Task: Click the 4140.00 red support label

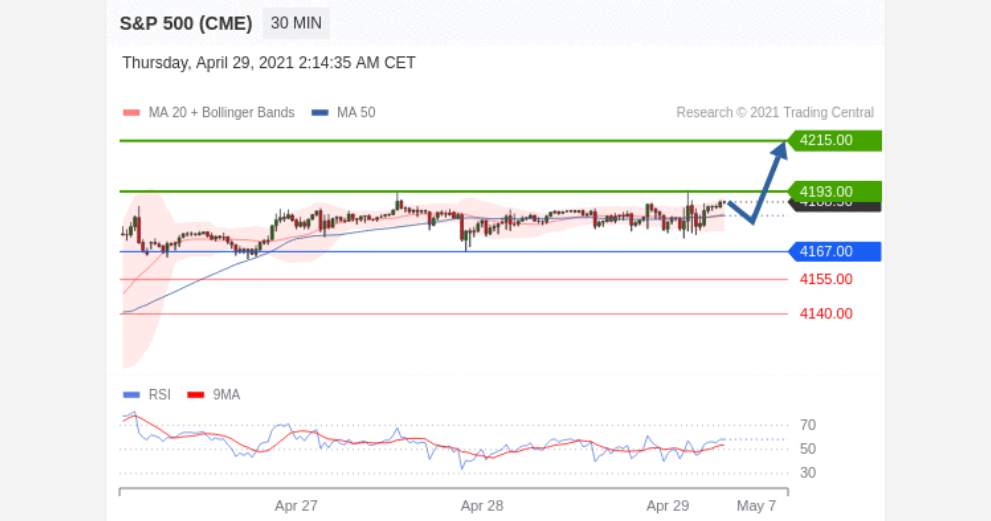Action: point(826,314)
